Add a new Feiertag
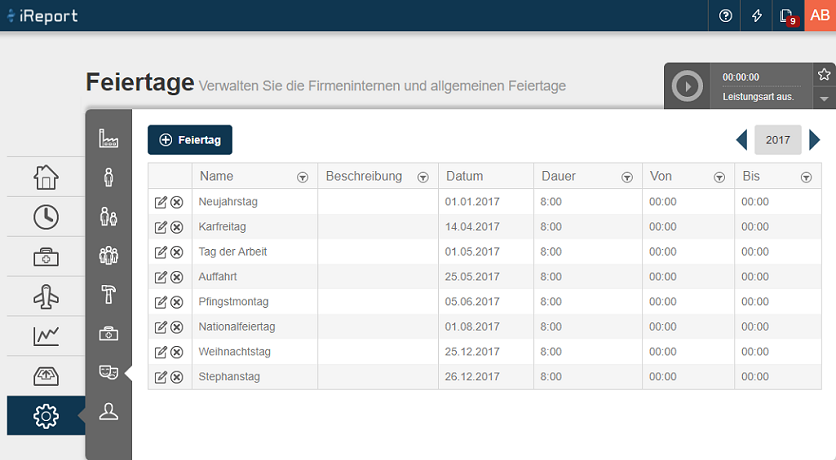 (x=190, y=140)
